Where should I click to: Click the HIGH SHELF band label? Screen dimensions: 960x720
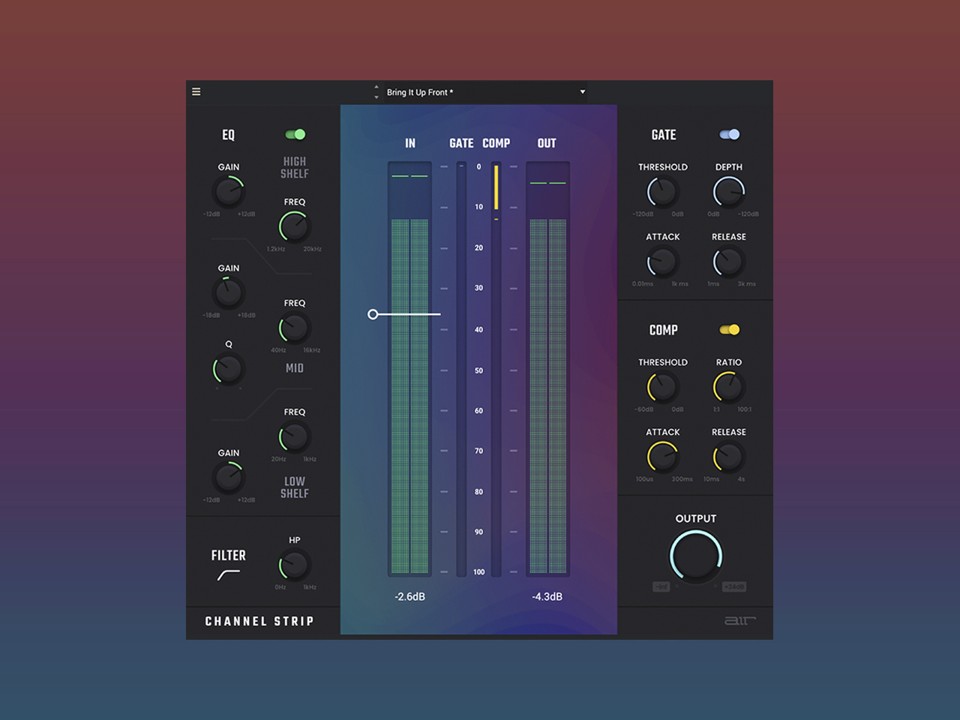(x=294, y=168)
